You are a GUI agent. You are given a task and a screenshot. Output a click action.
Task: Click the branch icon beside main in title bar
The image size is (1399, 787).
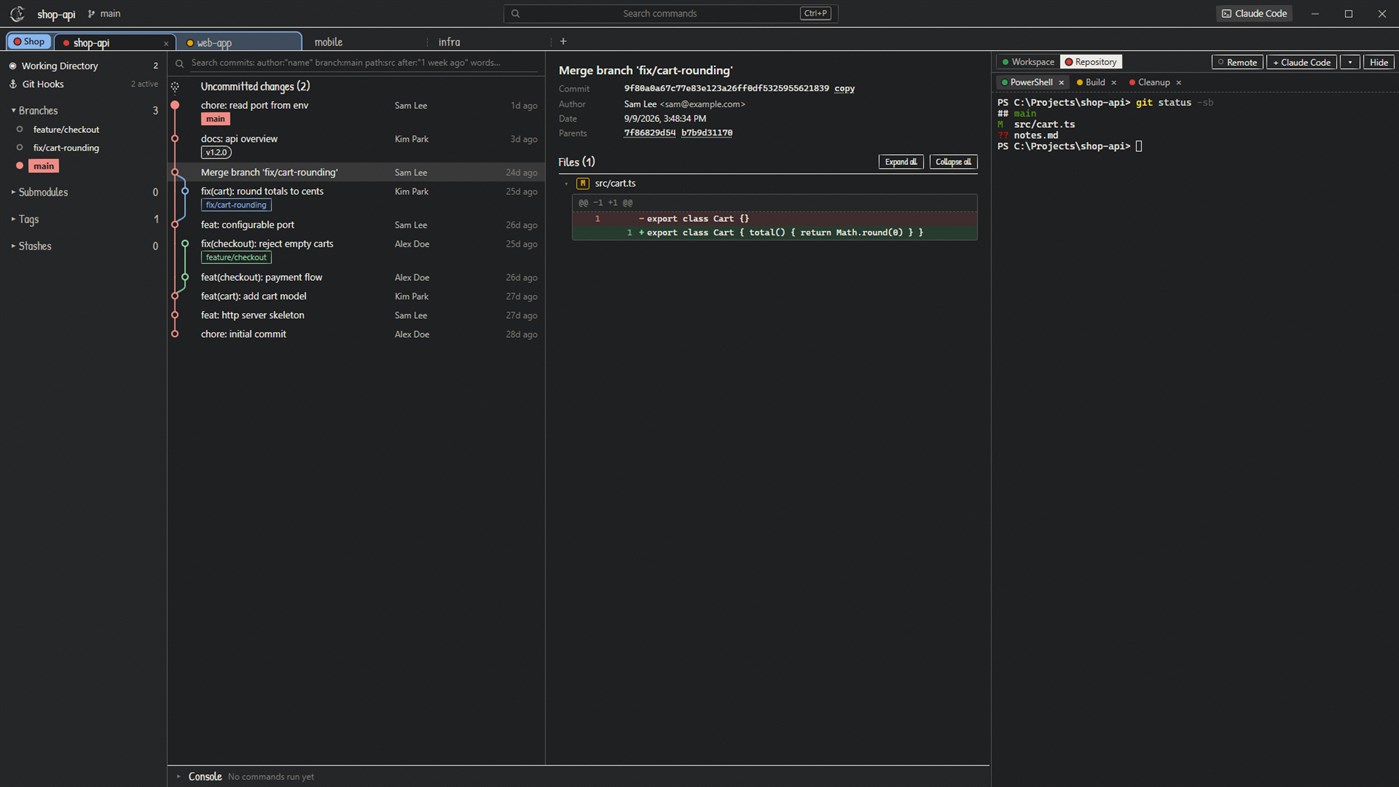pyautogui.click(x=91, y=14)
